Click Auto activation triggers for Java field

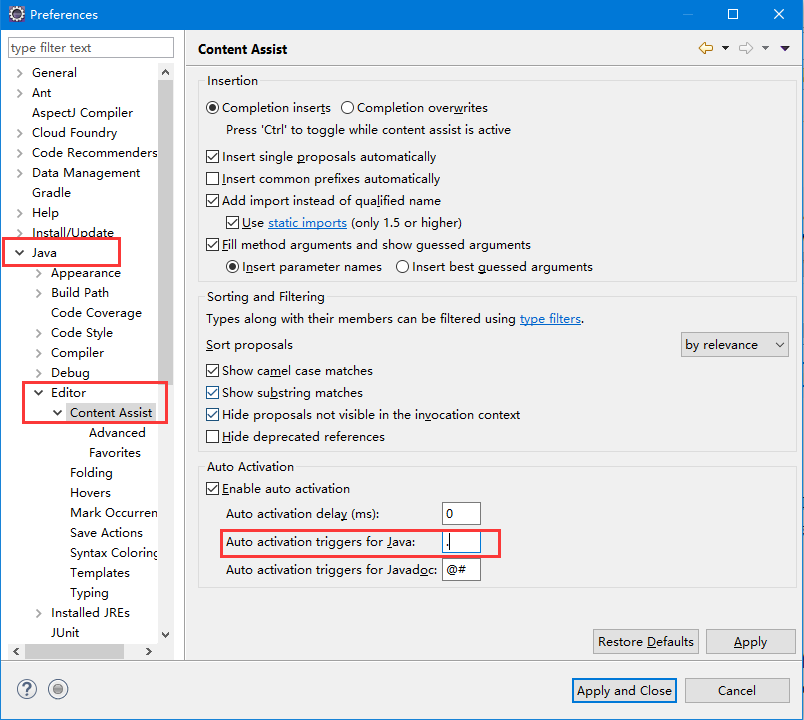click(461, 542)
